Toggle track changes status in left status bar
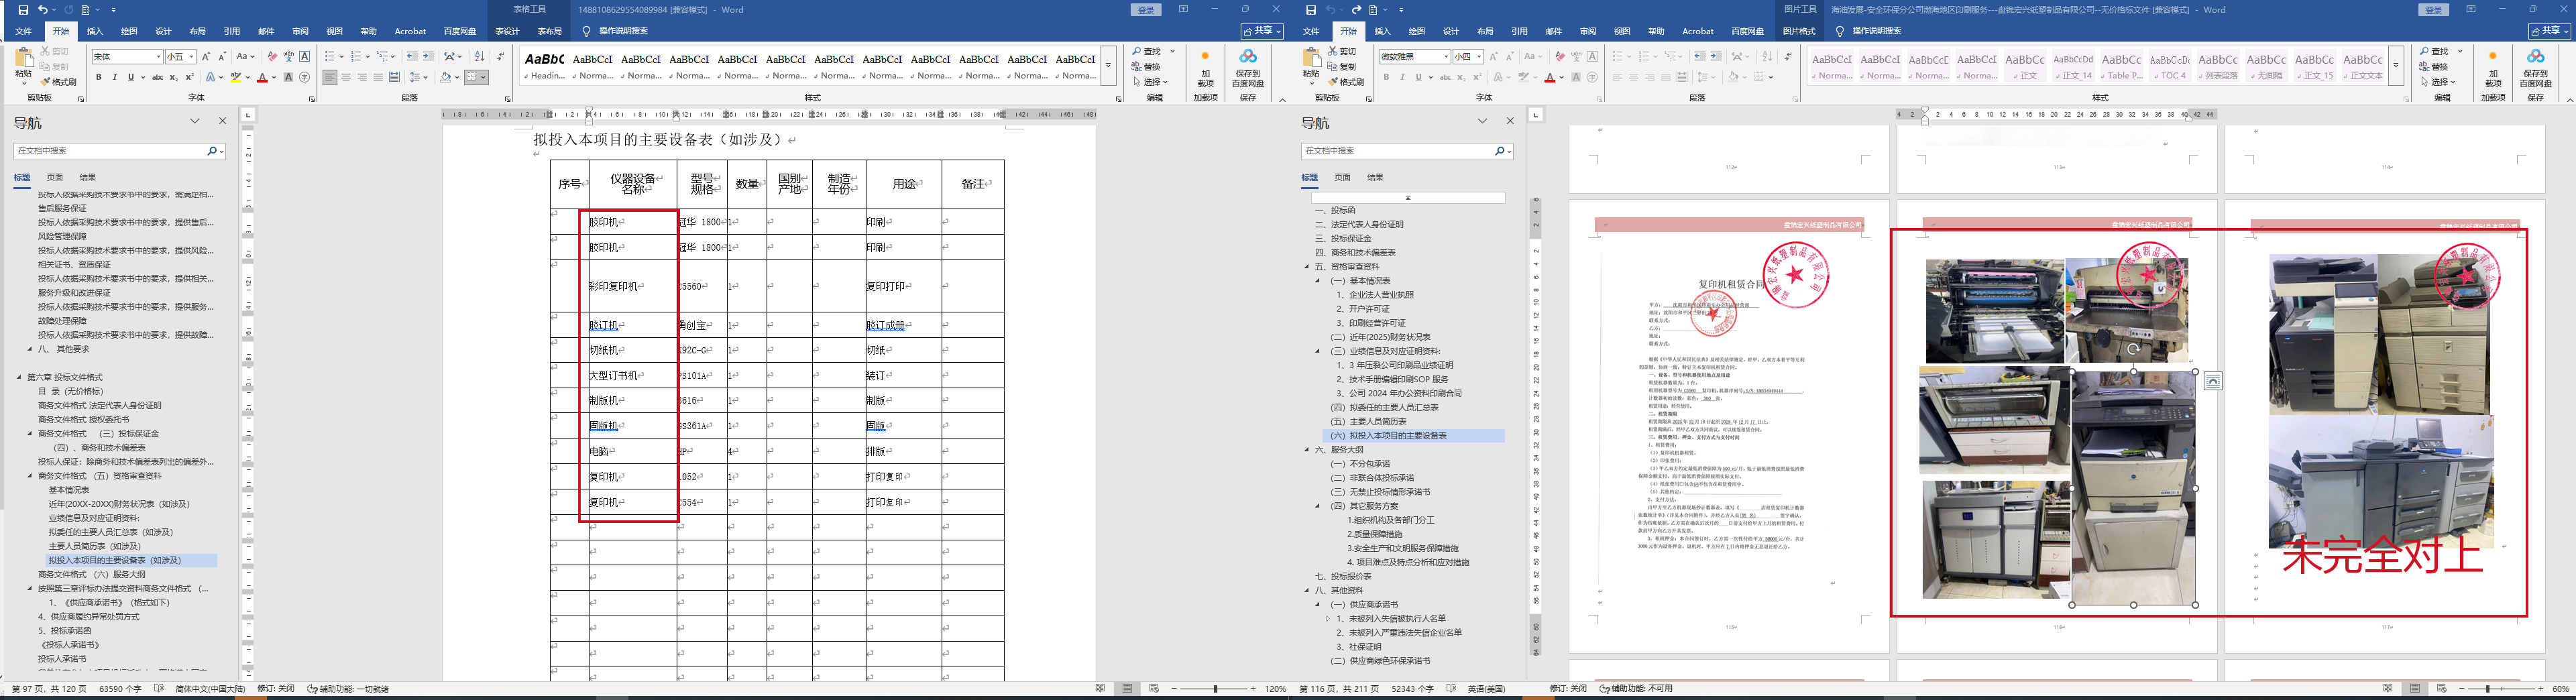2576x700 pixels. [276, 689]
